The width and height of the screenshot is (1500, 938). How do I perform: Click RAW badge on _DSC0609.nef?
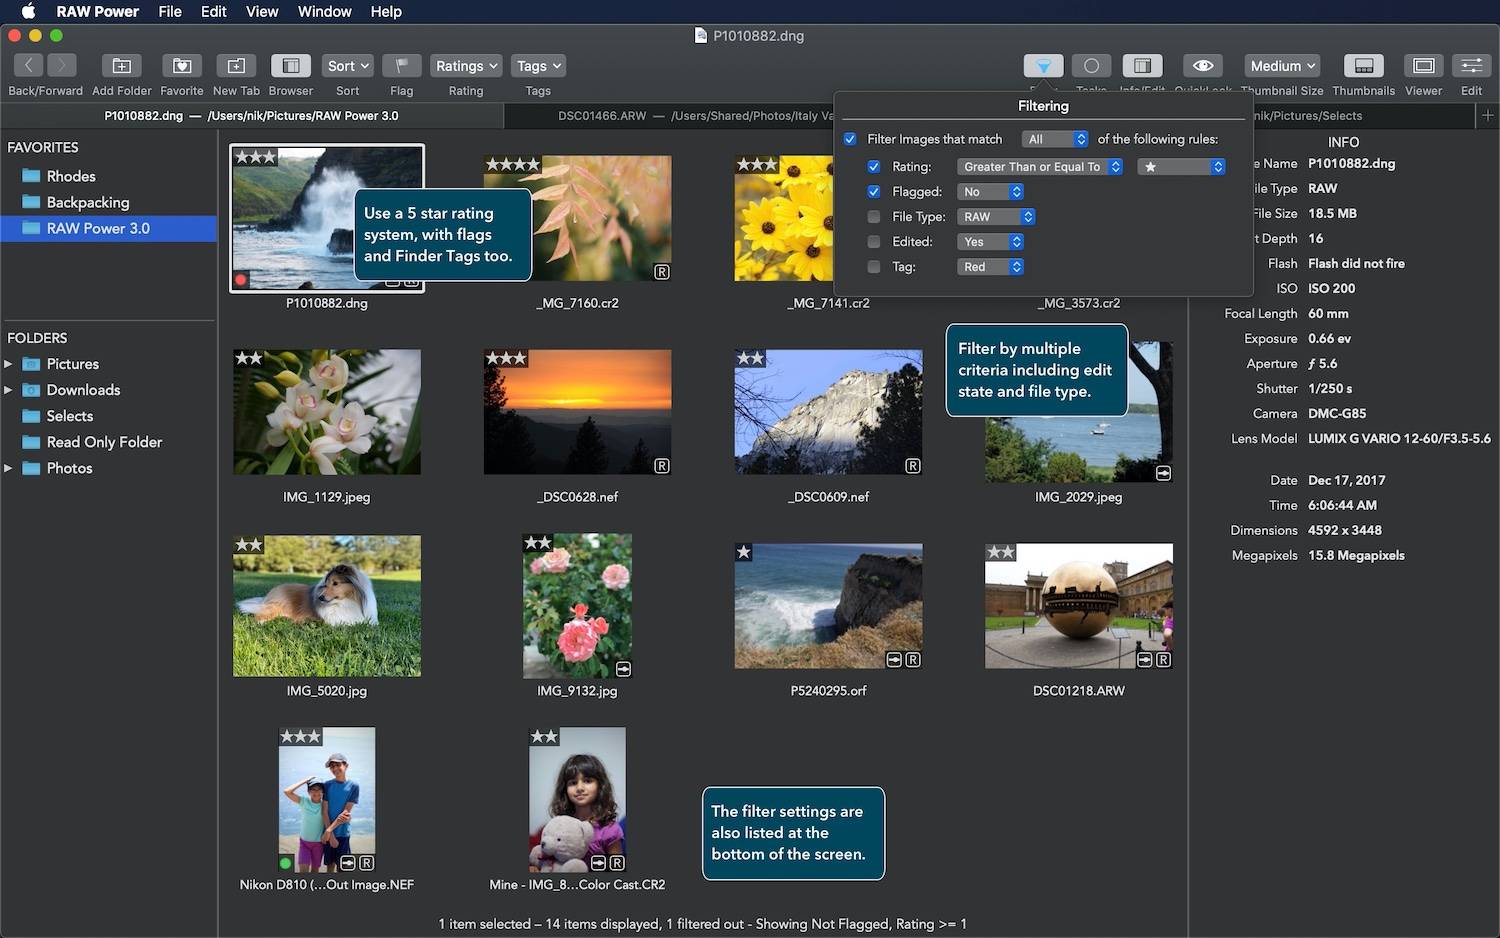tap(913, 466)
